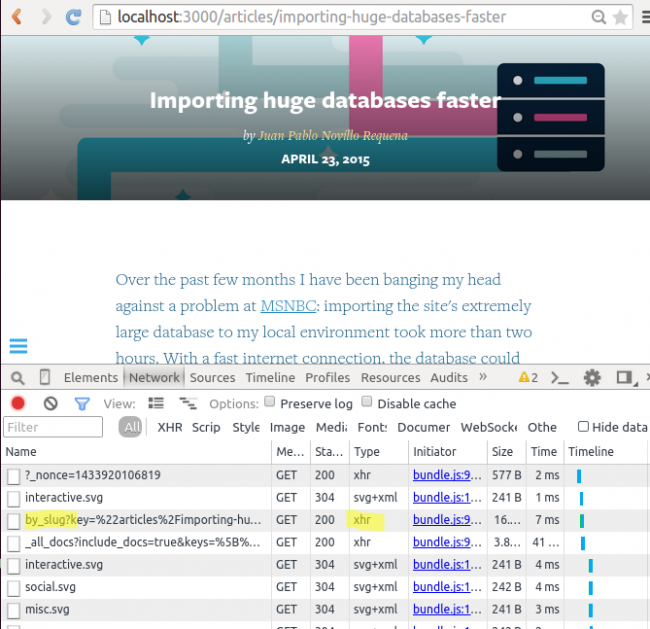Click the browser back arrow
The height and width of the screenshot is (629, 650).
(14, 17)
